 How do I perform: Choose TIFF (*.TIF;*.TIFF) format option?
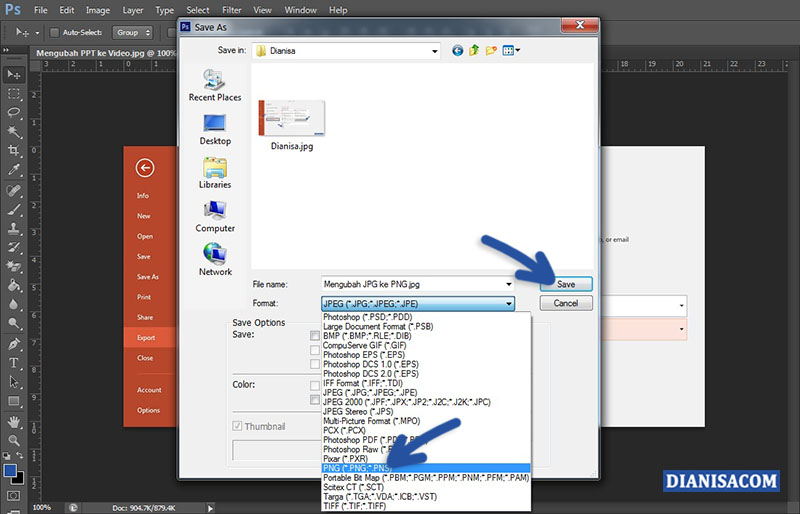click(426, 506)
